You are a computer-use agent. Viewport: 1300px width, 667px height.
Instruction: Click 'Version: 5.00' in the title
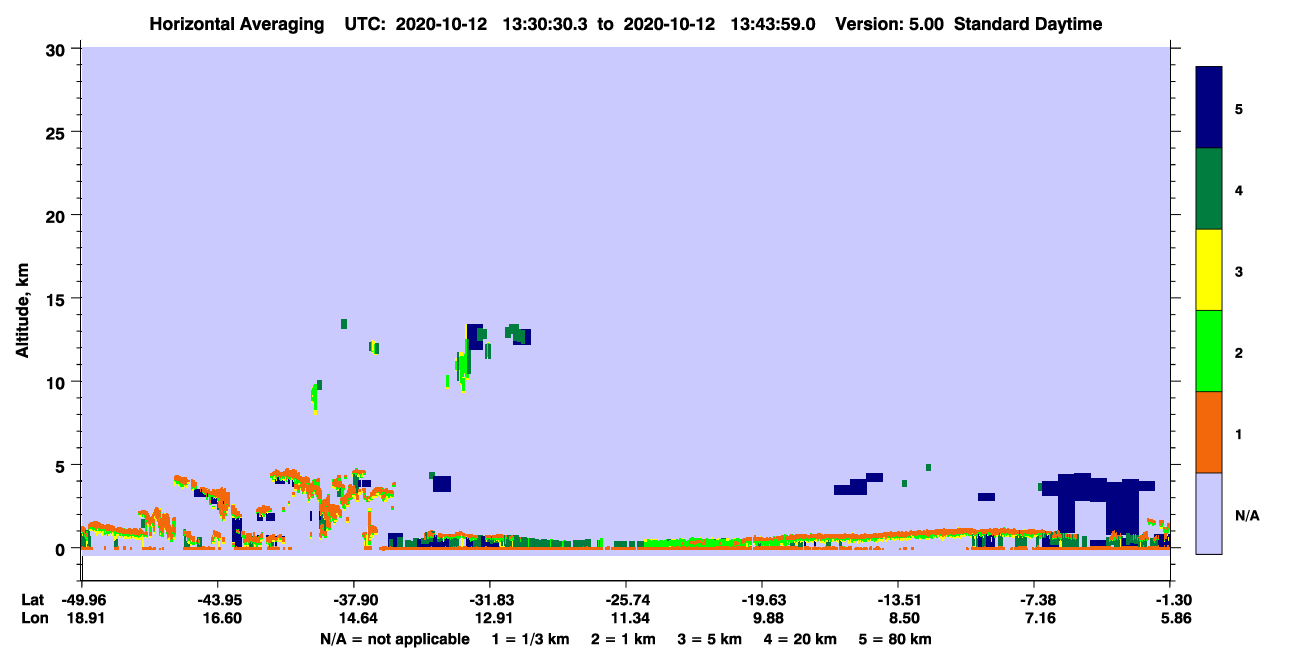pyautogui.click(x=891, y=24)
